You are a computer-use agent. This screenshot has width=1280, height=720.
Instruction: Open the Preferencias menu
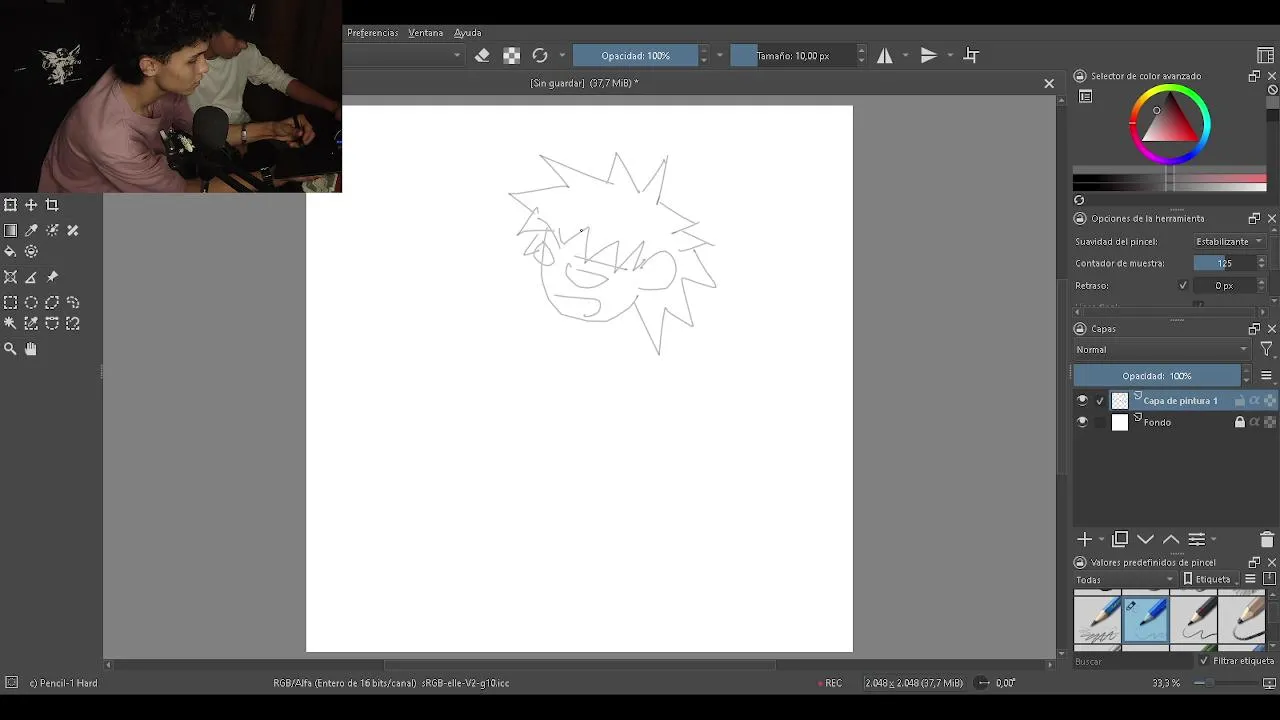pyautogui.click(x=372, y=33)
